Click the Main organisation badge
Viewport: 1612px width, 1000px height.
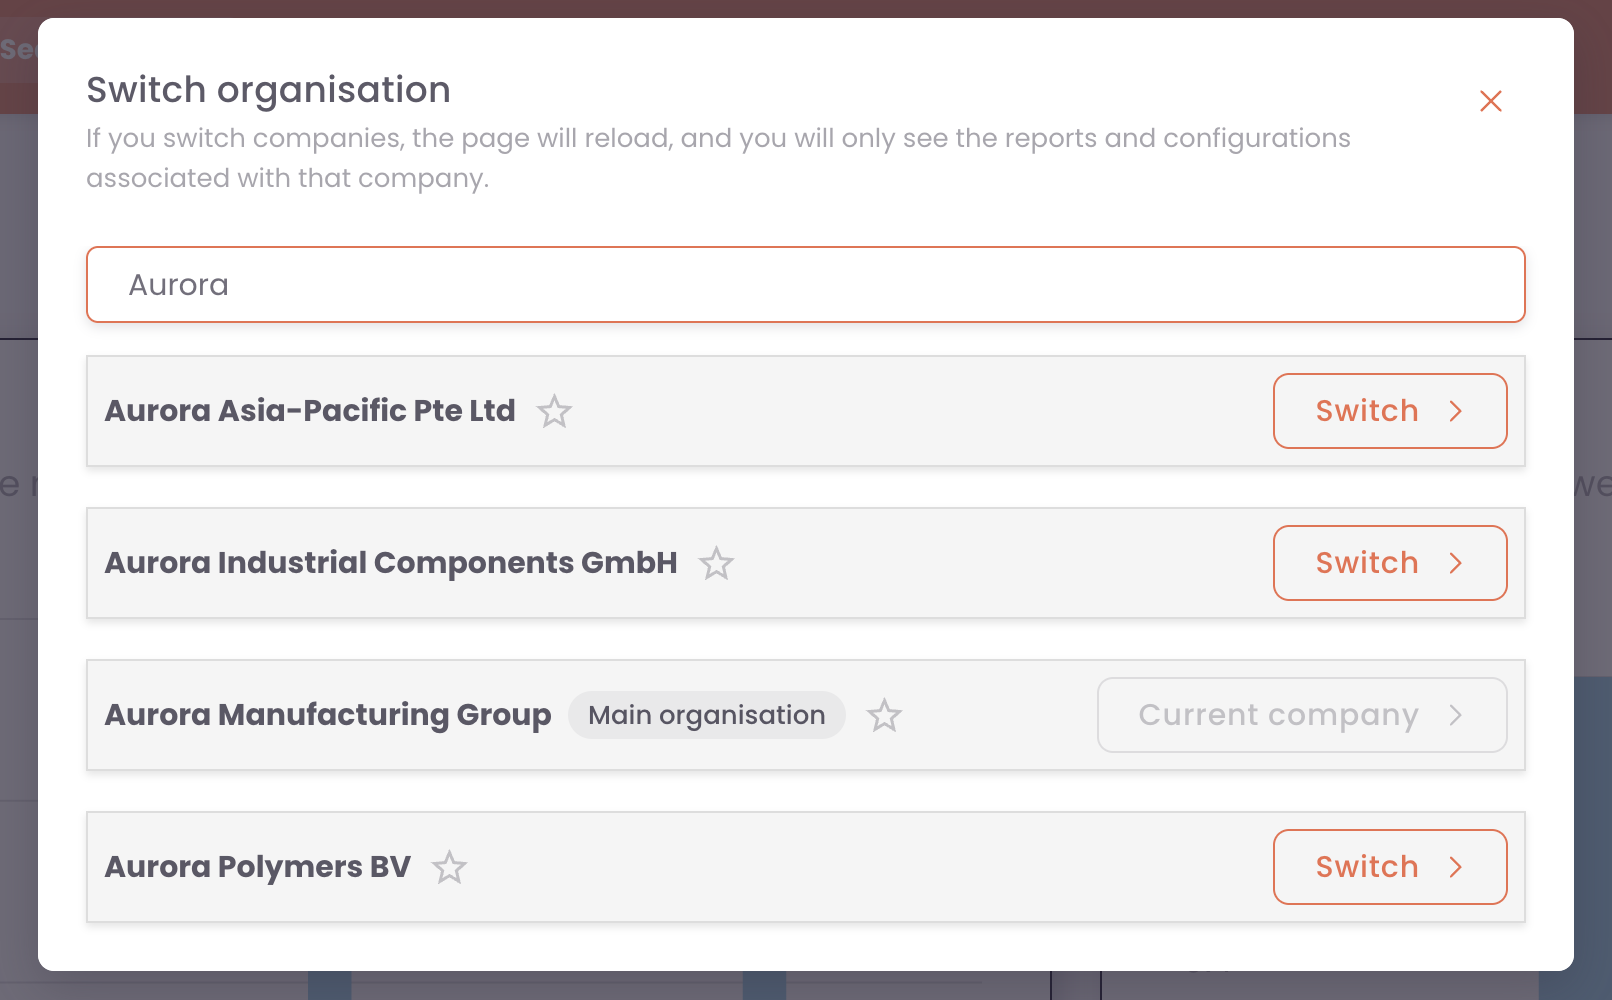point(707,715)
